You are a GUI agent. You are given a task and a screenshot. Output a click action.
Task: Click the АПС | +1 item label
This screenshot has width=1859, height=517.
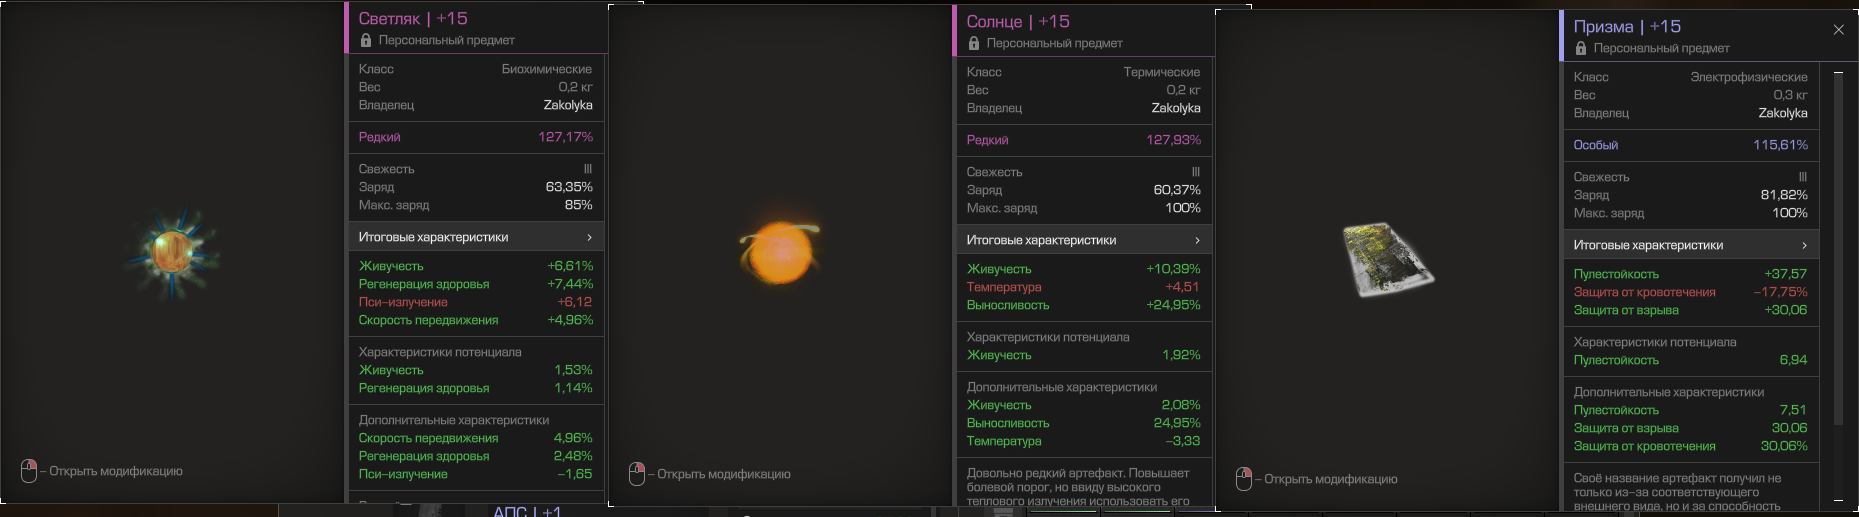pyautogui.click(x=527, y=511)
